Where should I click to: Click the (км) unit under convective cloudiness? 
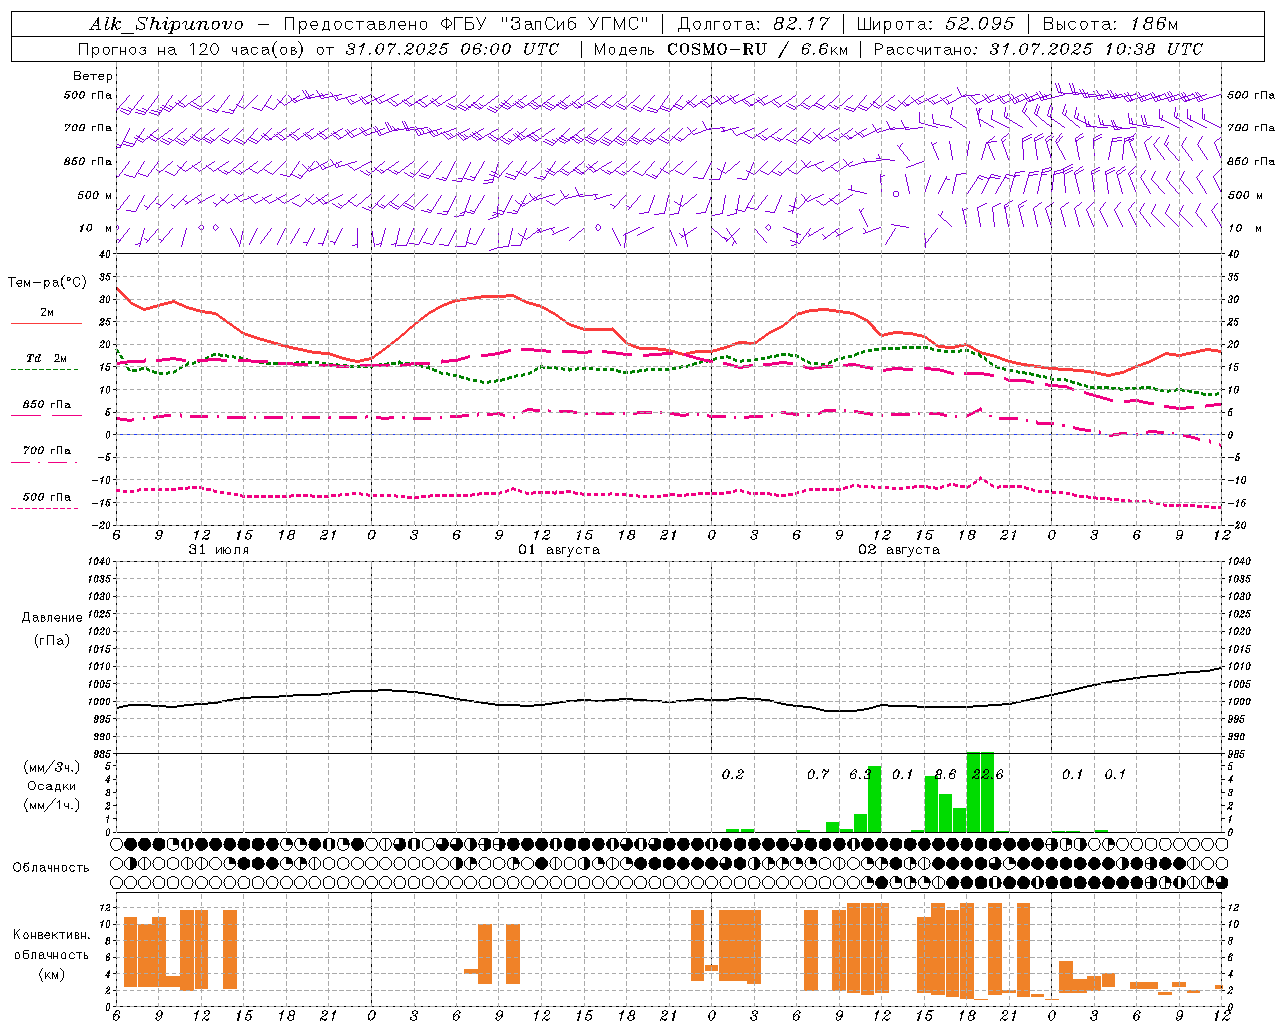tap(52, 974)
